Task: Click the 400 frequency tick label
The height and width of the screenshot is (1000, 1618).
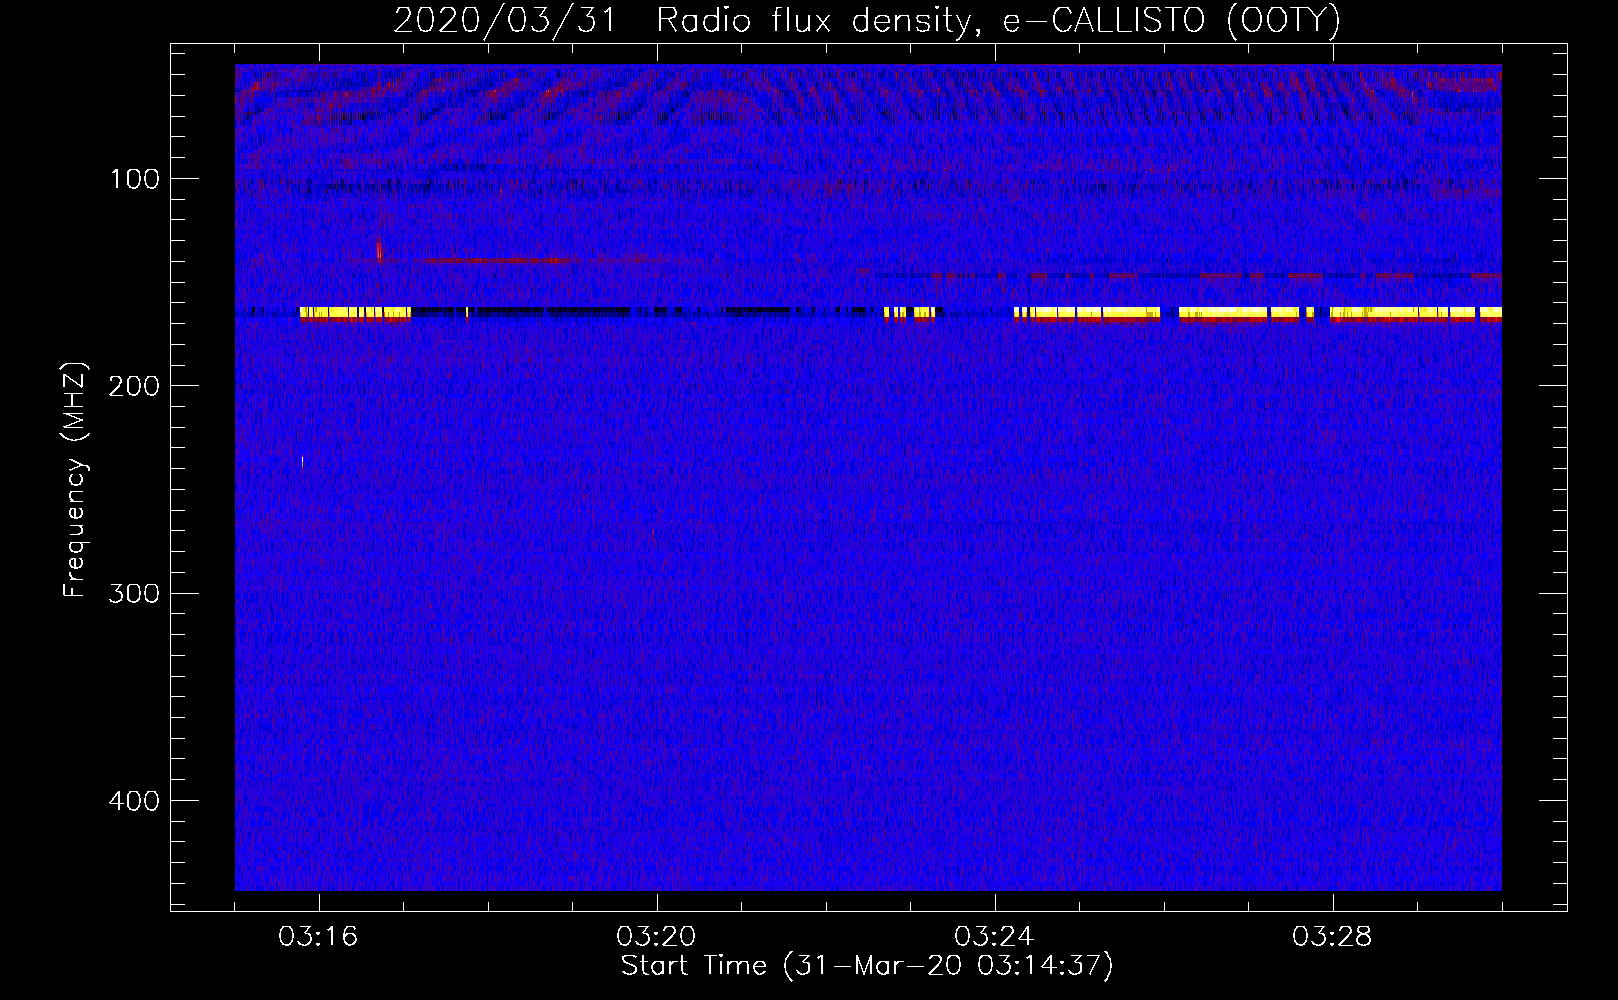Action: point(134,801)
